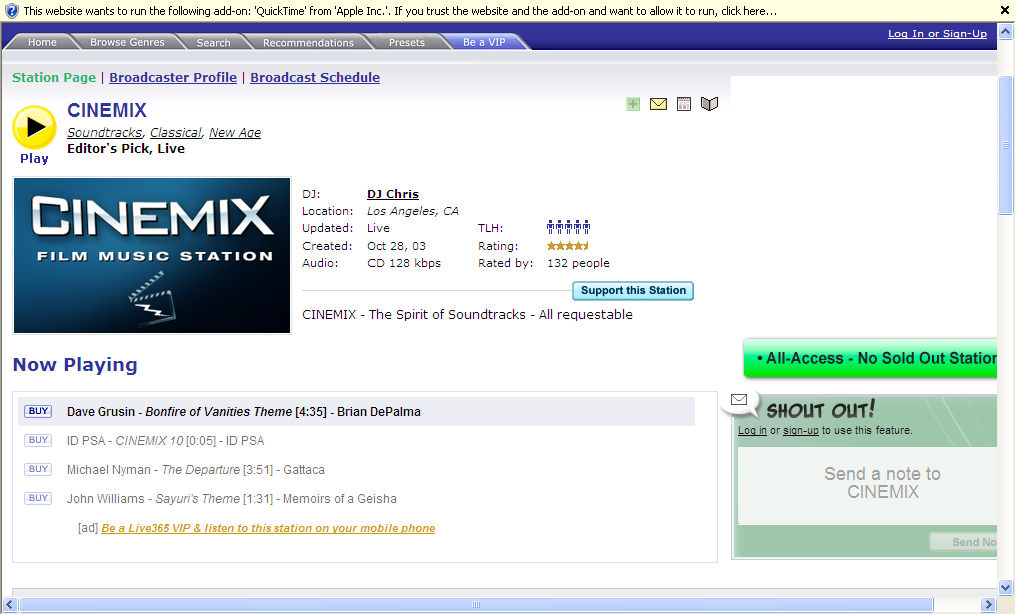The image size is (1016, 615).
Task: Click the CINEMIX station title heading
Action: click(x=107, y=110)
